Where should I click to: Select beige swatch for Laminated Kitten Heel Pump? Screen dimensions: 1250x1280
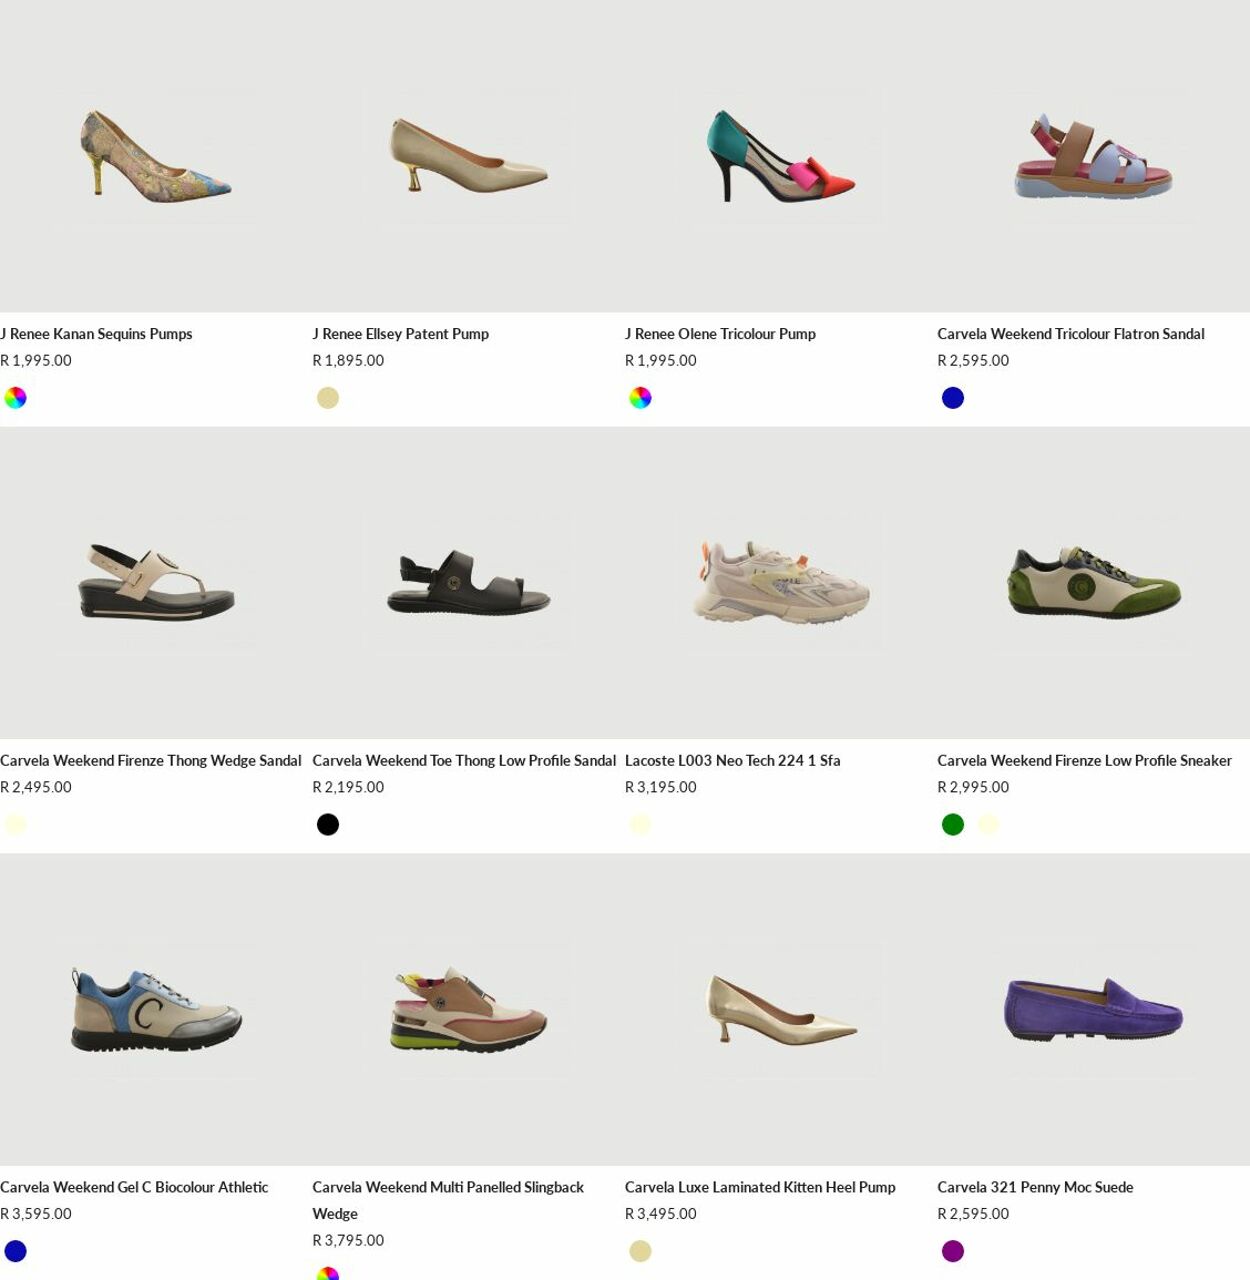[x=640, y=1252]
